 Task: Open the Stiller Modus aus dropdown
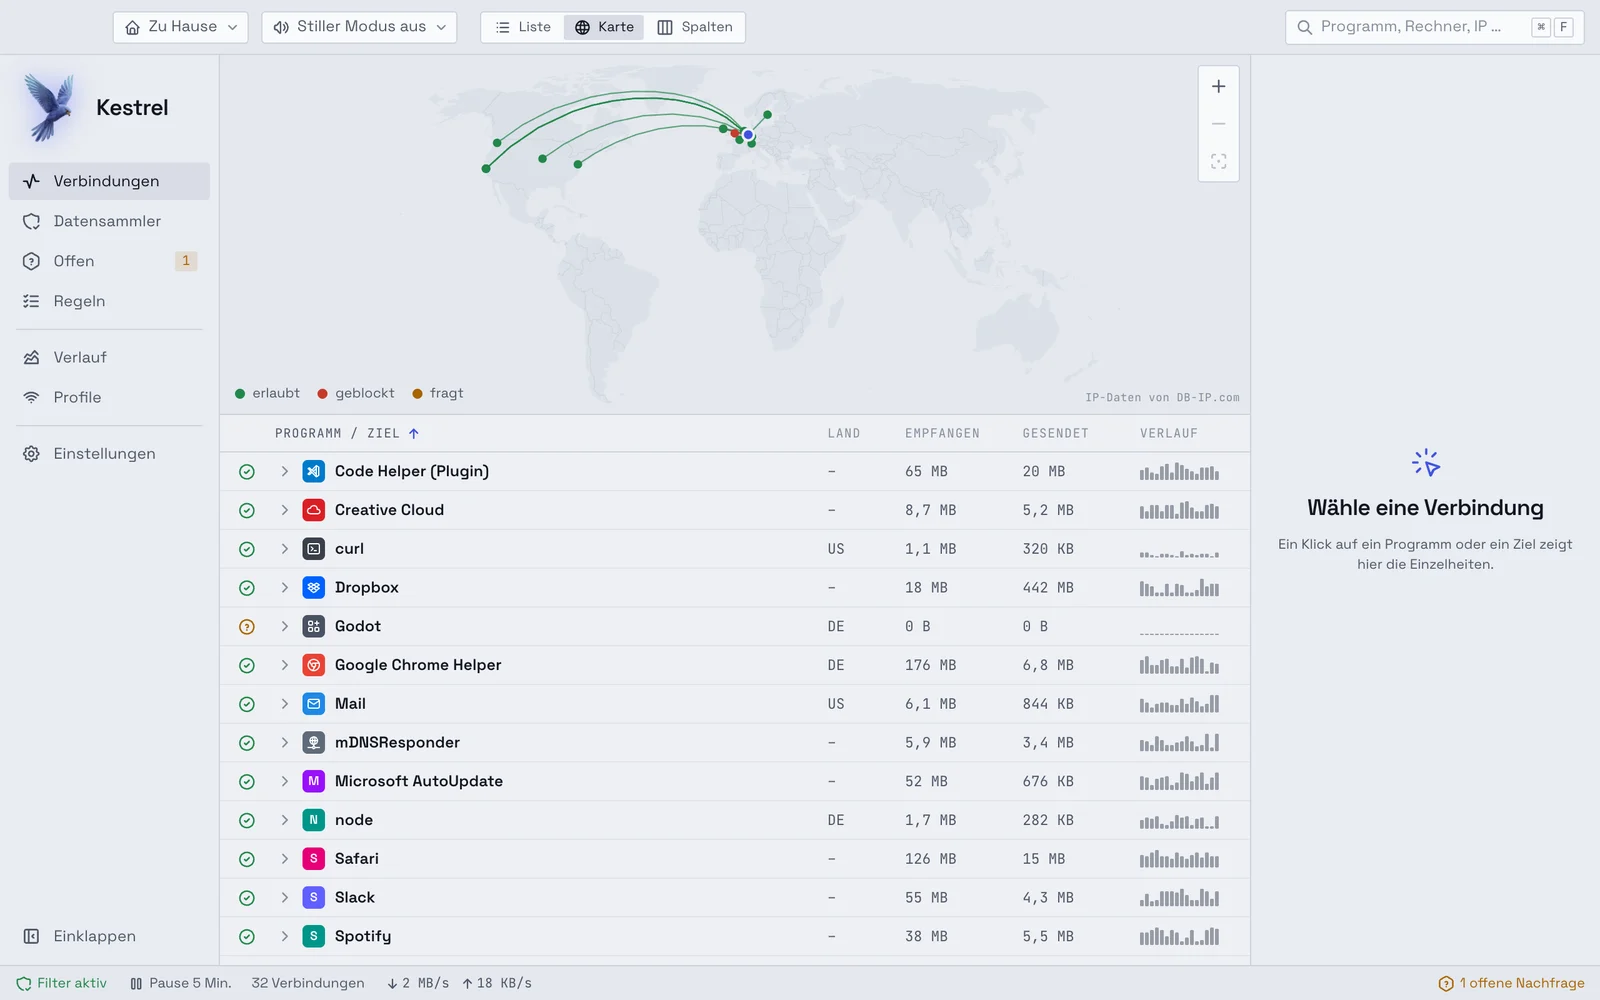(x=359, y=27)
